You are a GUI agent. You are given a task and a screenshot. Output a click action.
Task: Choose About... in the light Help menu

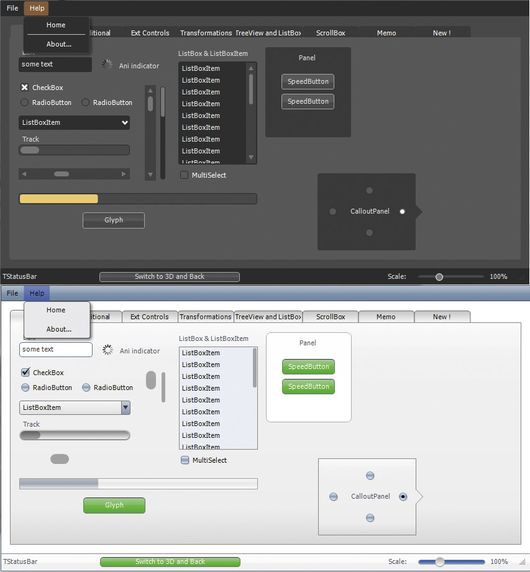[59, 329]
